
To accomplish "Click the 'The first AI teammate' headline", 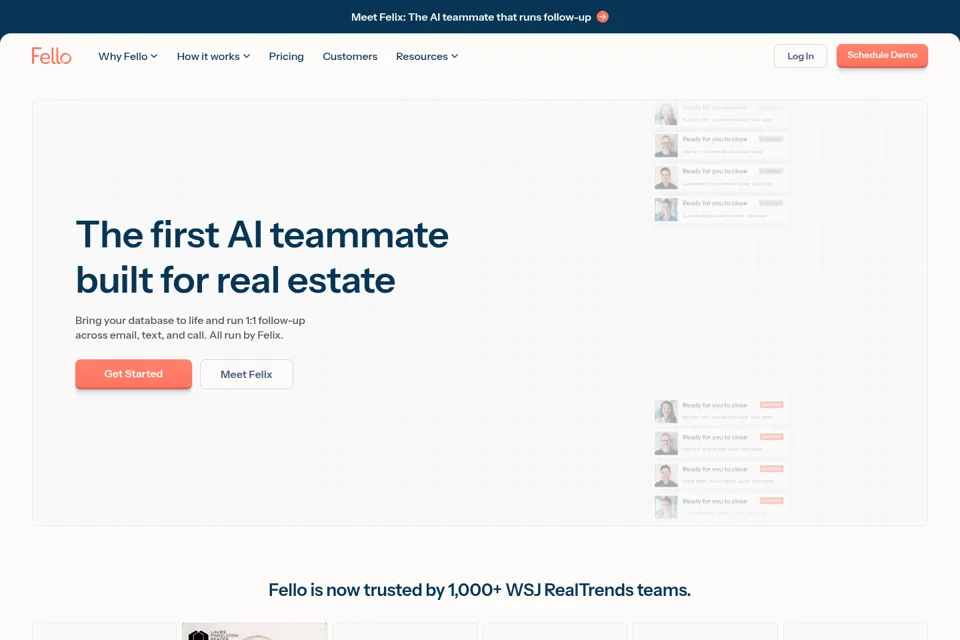I will [x=262, y=257].
